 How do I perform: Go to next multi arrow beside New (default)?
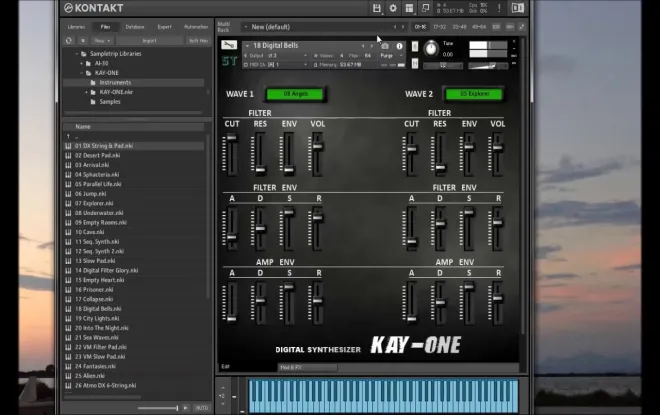[403, 27]
